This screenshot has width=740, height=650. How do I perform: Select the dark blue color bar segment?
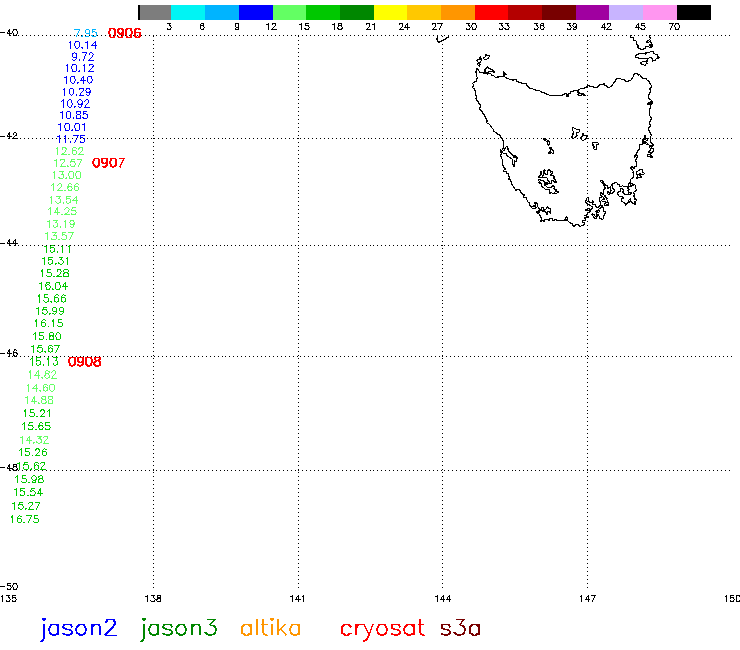256,12
